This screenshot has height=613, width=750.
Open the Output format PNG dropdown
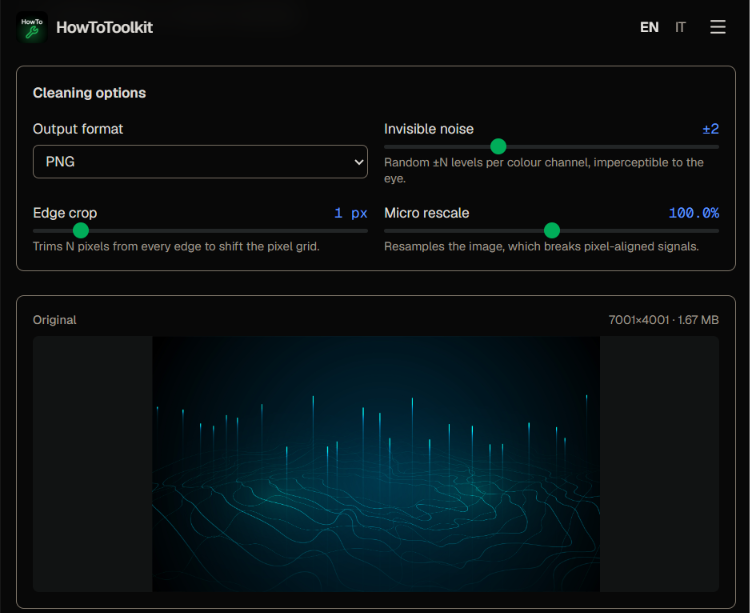[x=200, y=162]
